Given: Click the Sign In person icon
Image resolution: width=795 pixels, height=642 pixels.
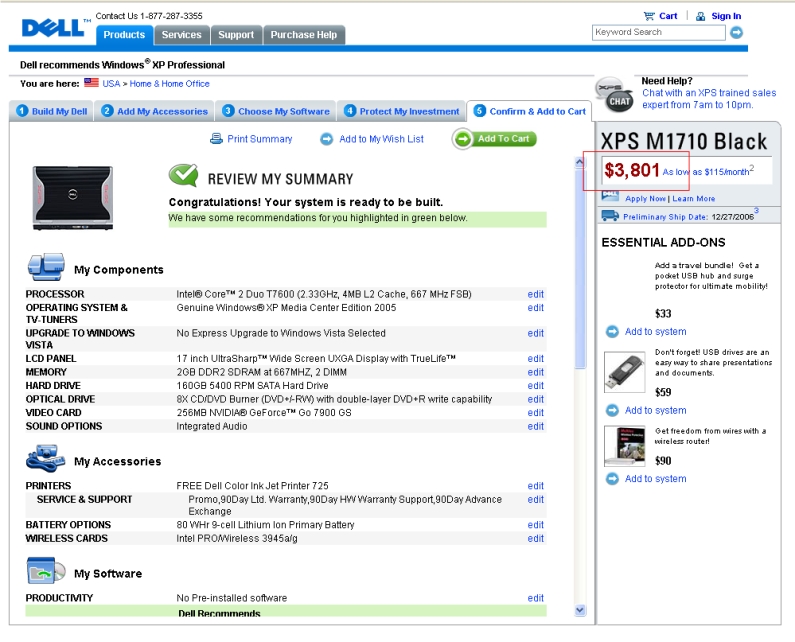Looking at the screenshot, I should [x=700, y=16].
